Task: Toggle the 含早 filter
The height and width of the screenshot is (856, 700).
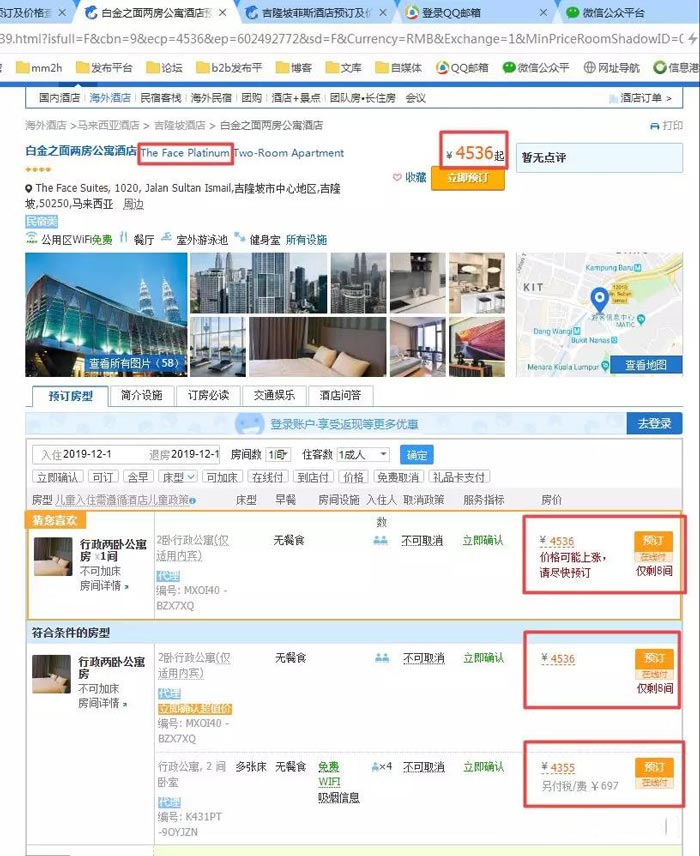Action: pyautogui.click(x=138, y=477)
